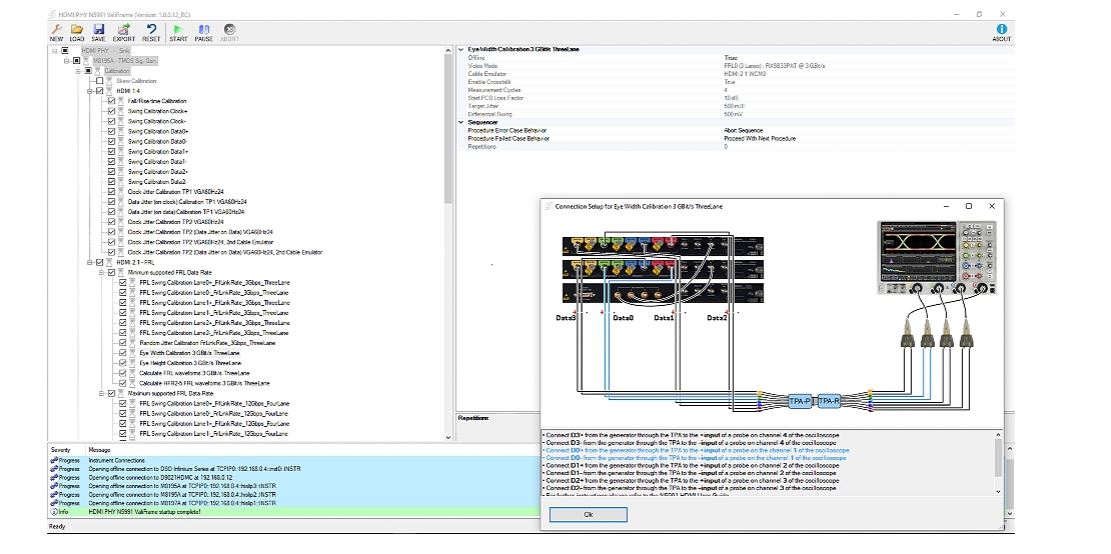The height and width of the screenshot is (554, 1111).
Task: Collapse the HDMI PHY - Sink root node
Action: pos(55,51)
